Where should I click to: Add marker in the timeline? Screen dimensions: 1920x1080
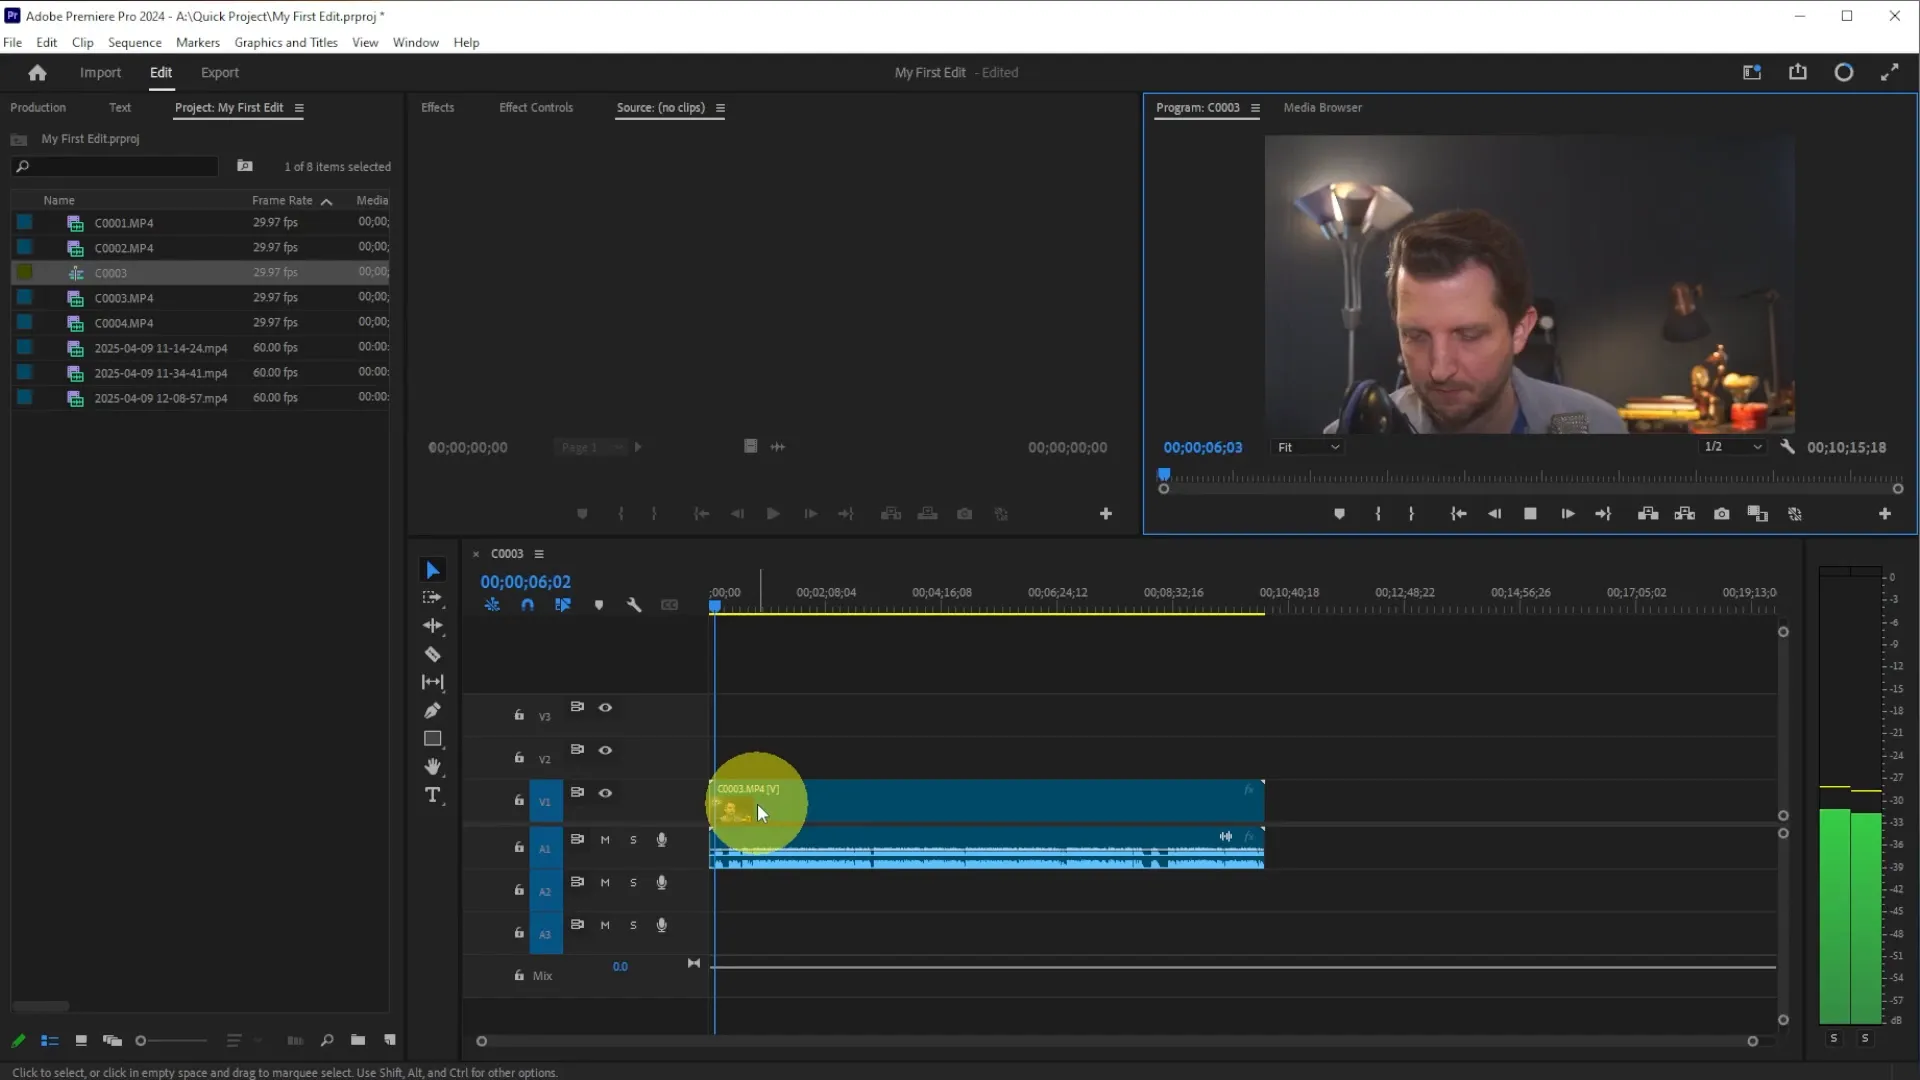tap(599, 605)
